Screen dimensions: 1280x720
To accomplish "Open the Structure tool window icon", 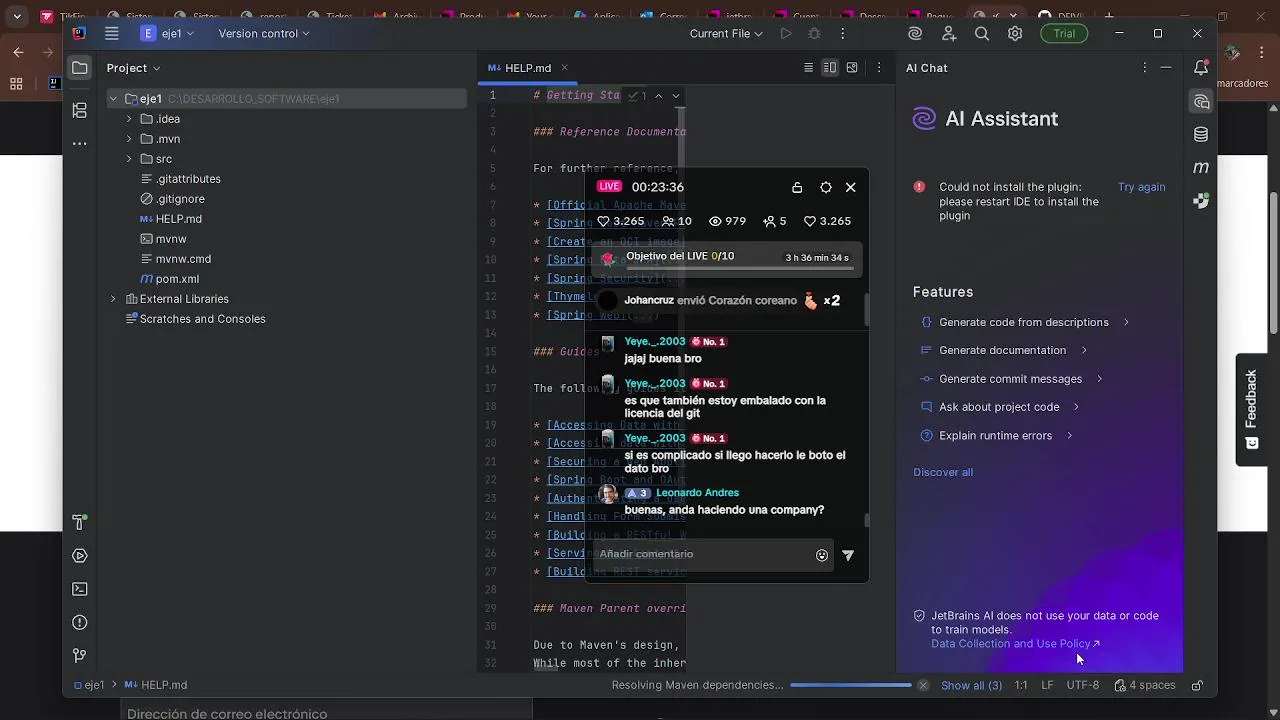I will tap(80, 111).
